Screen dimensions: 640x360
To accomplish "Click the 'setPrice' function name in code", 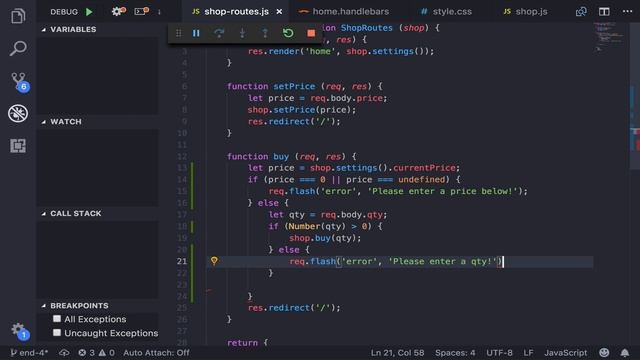I will (x=294, y=87).
